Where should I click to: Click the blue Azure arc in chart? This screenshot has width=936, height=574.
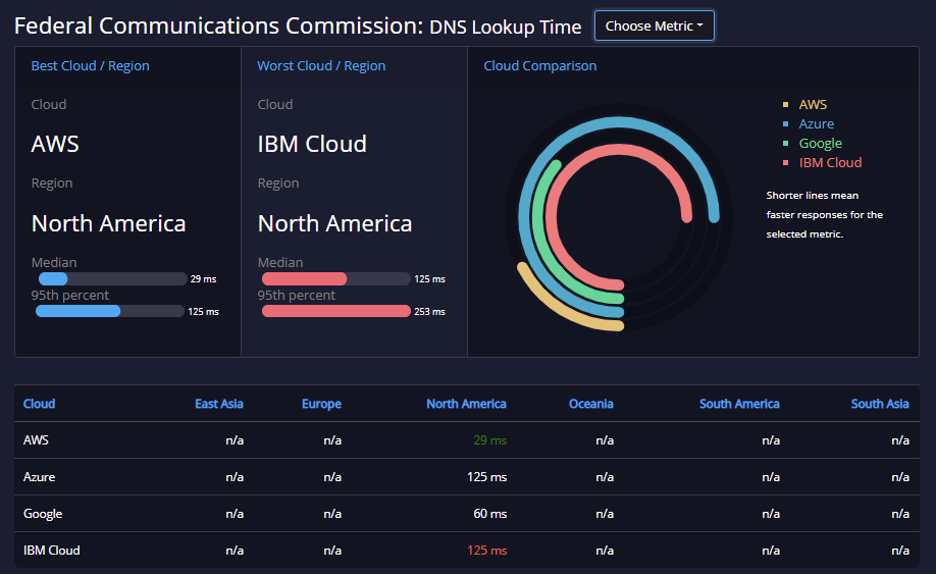[618, 122]
